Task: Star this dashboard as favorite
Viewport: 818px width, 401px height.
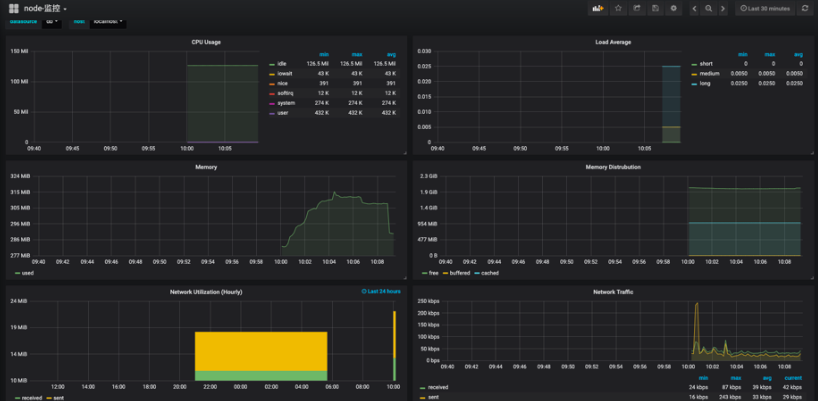Action: [618, 8]
